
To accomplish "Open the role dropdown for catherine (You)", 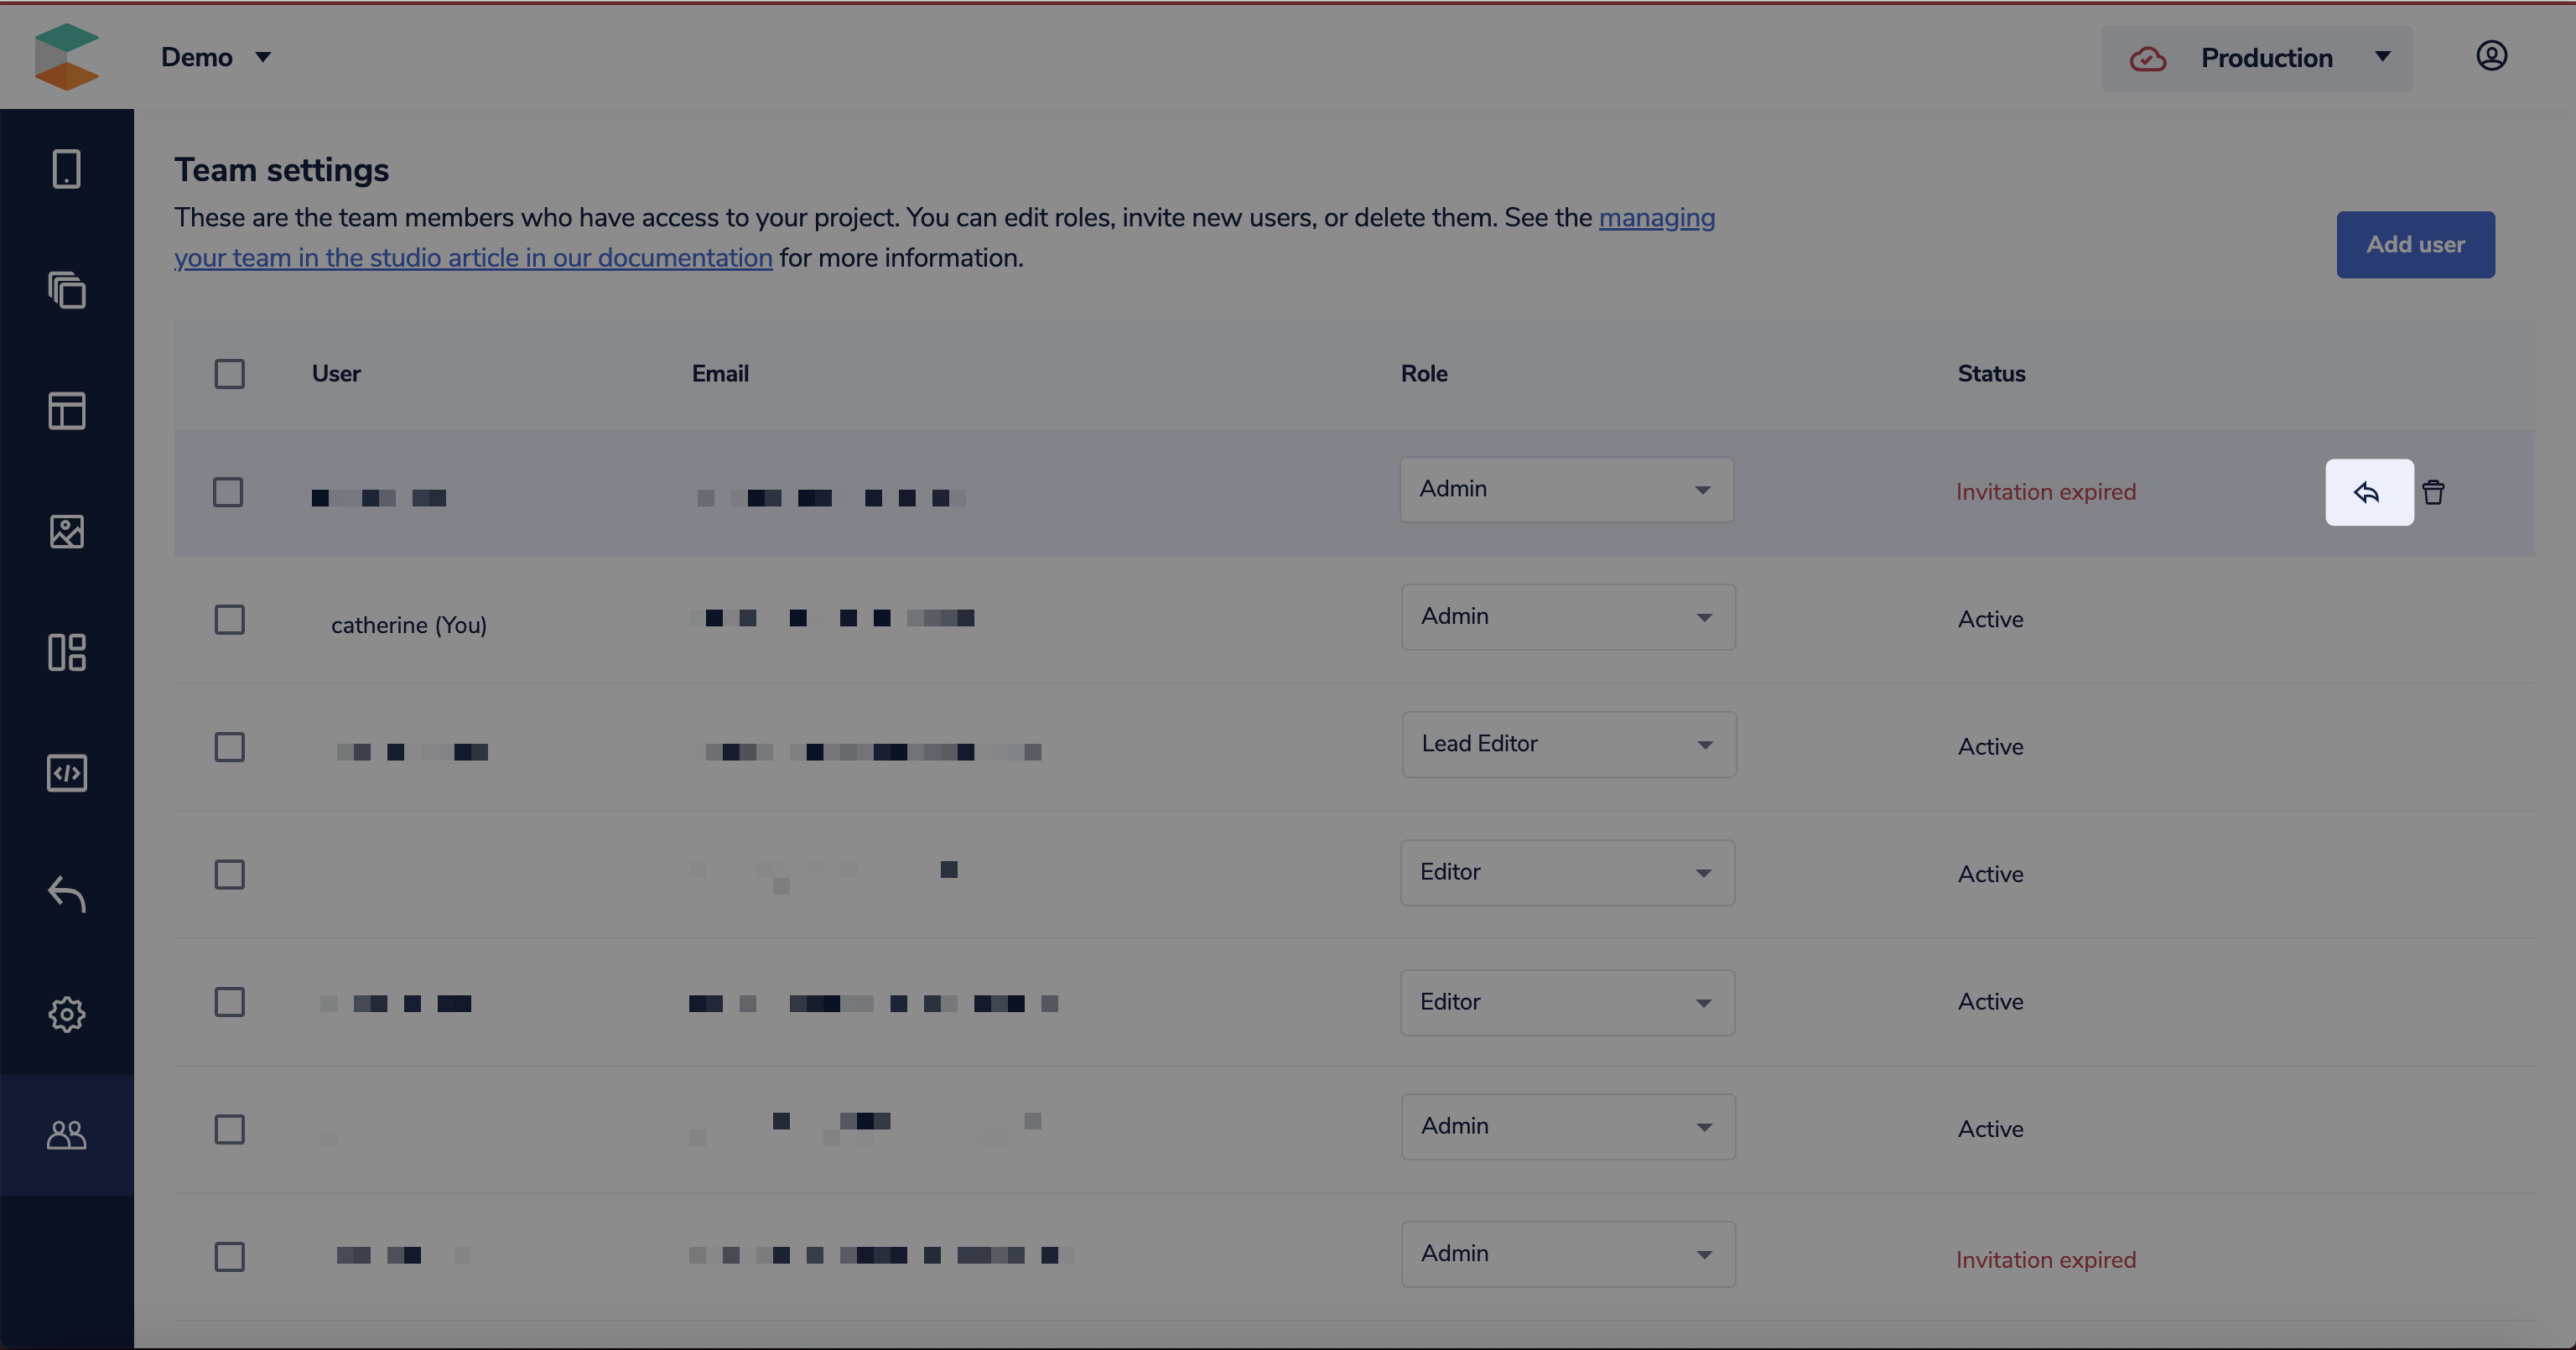I will [x=1568, y=617].
